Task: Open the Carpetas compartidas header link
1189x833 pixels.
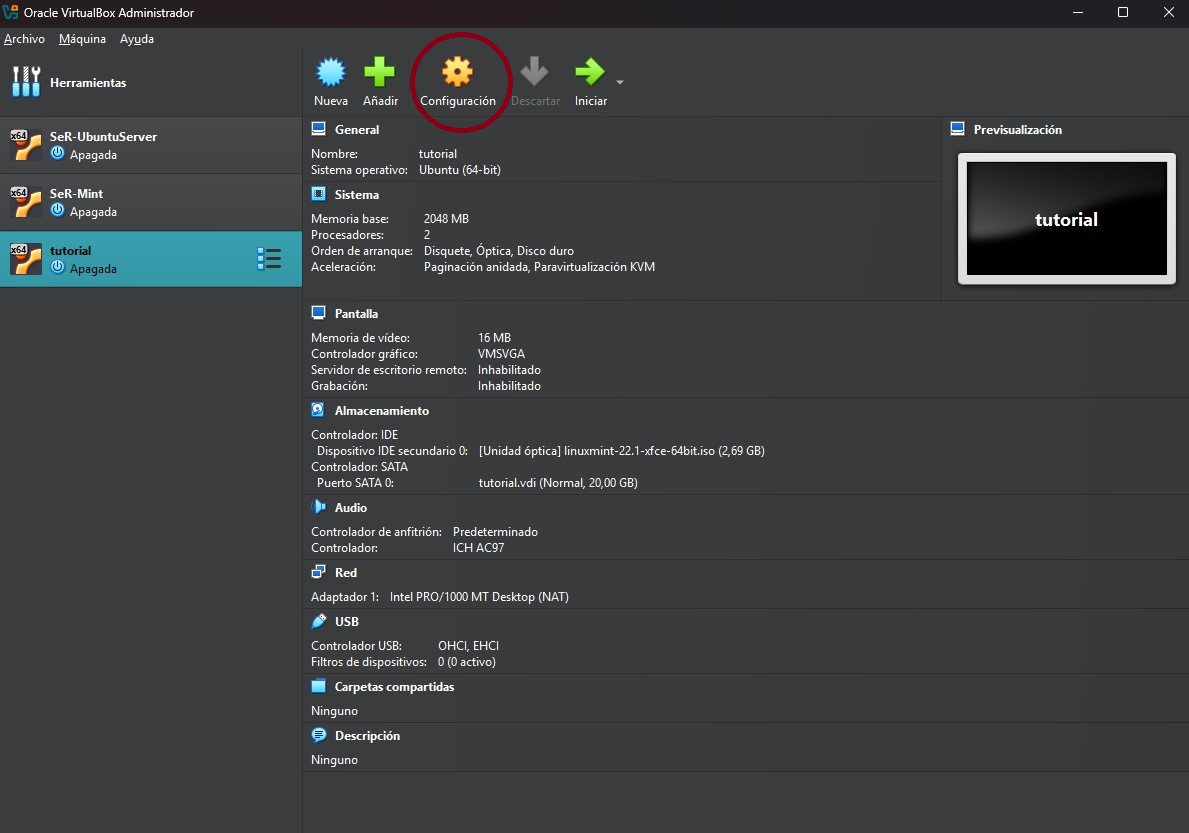Action: pos(394,687)
